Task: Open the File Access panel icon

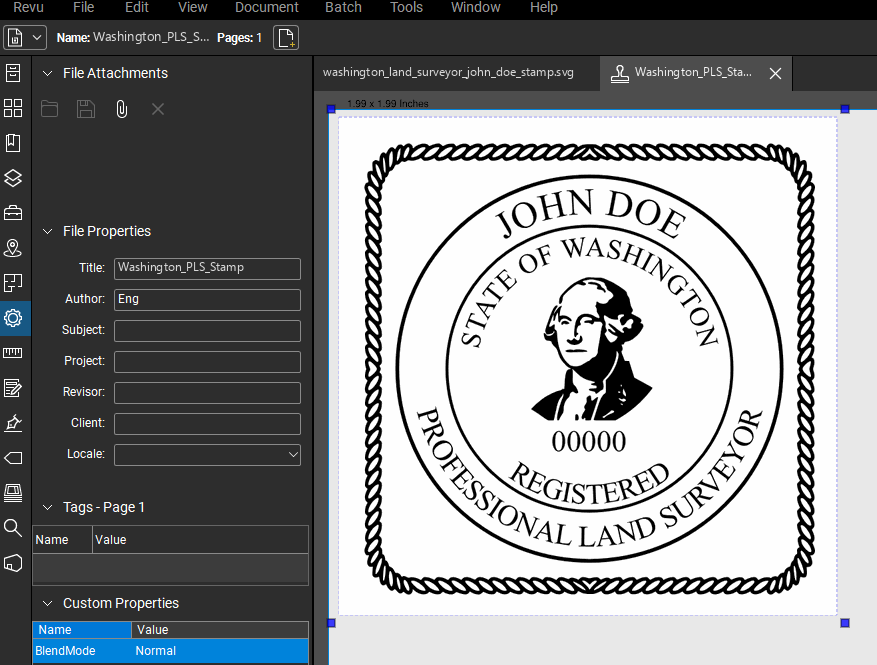Action: click(13, 73)
